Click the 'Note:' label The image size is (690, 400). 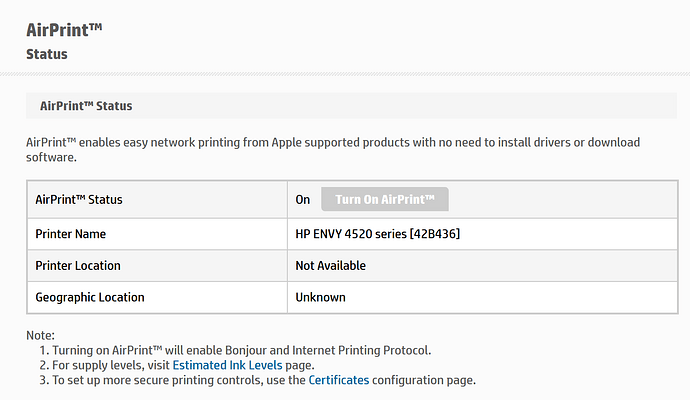(40, 335)
